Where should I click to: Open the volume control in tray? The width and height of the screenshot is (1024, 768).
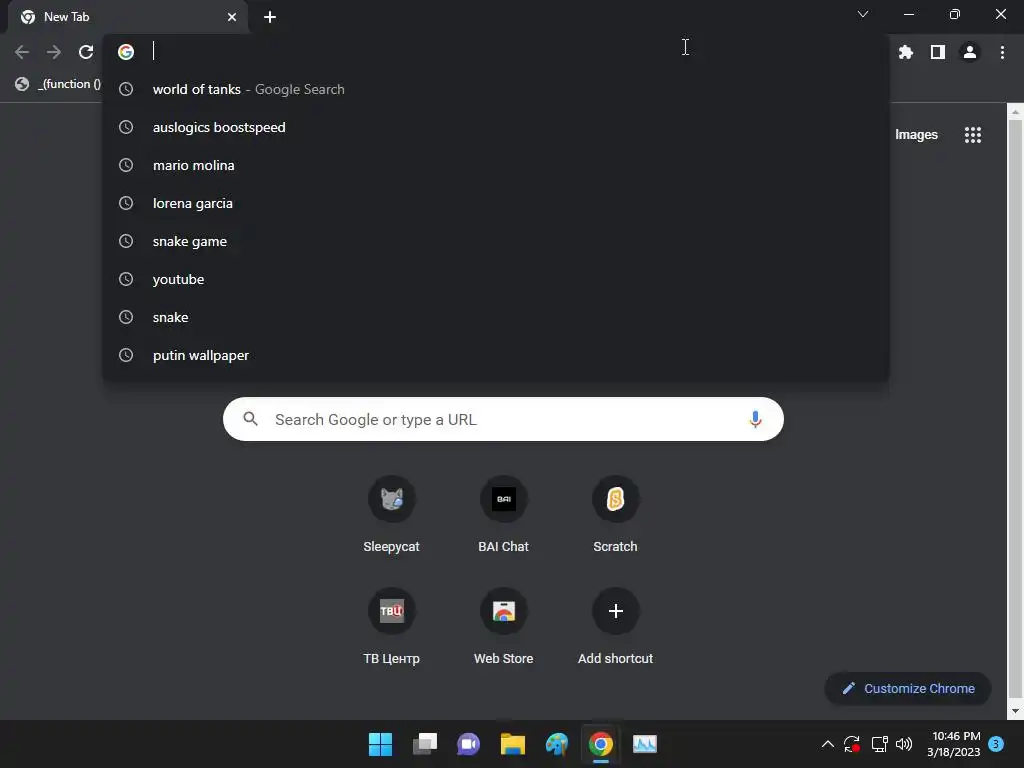click(x=904, y=744)
